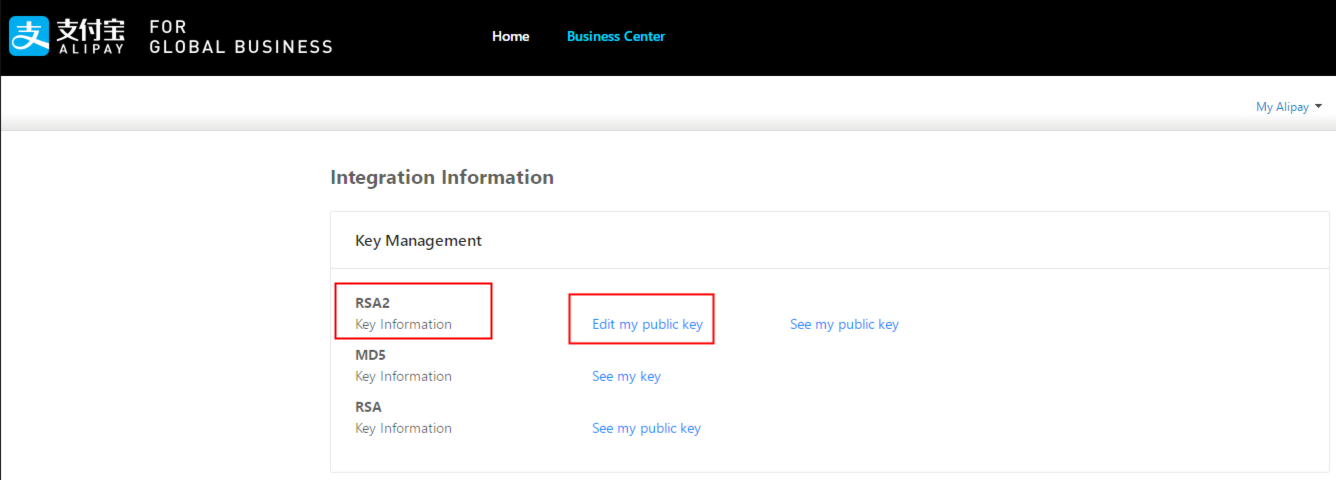Viewport: 1336px width, 480px height.
Task: Open the My Alipay account menu
Action: click(1282, 107)
